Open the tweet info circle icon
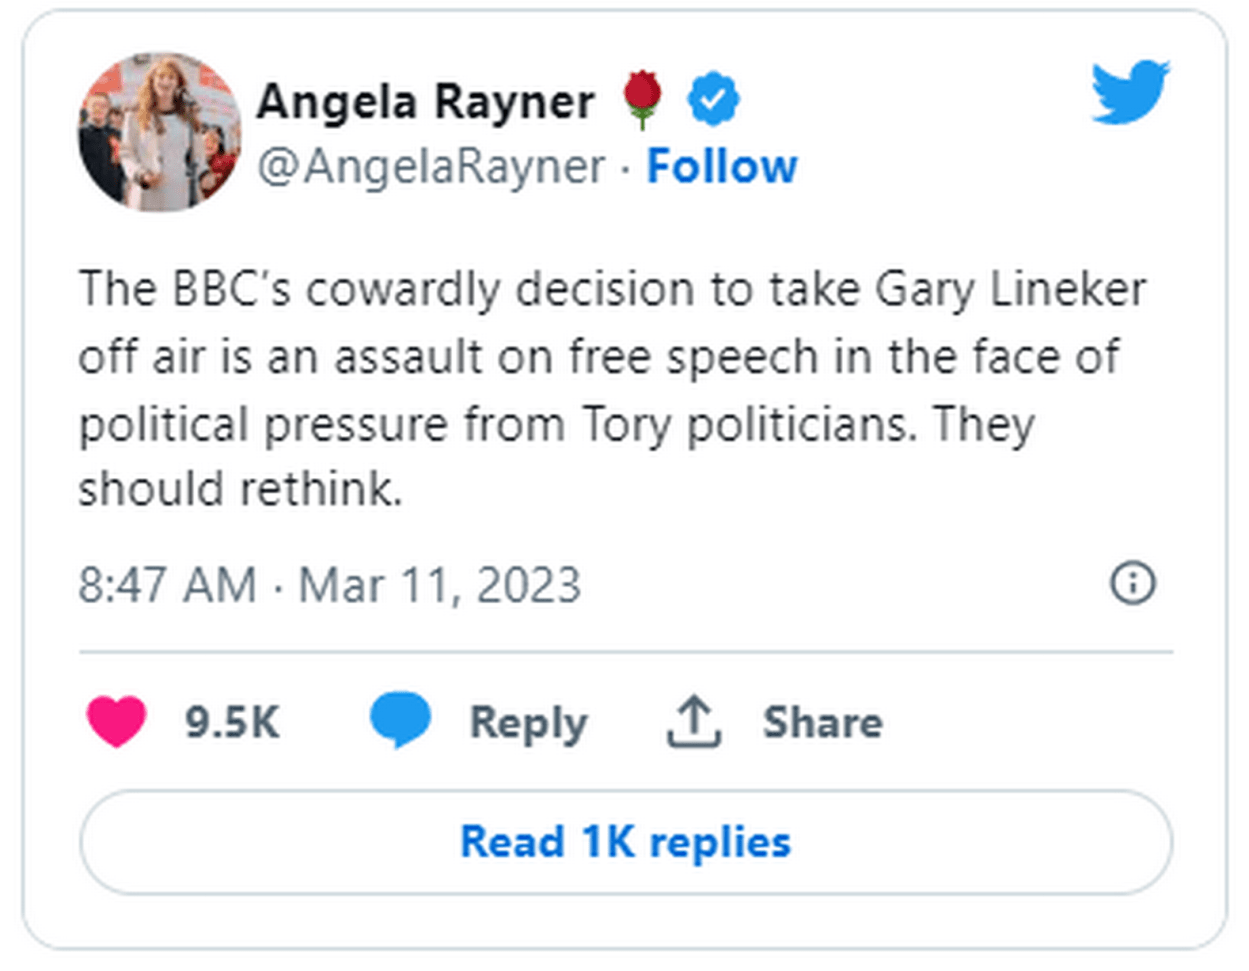Screen dimensions: 1249x971 point(1133,582)
